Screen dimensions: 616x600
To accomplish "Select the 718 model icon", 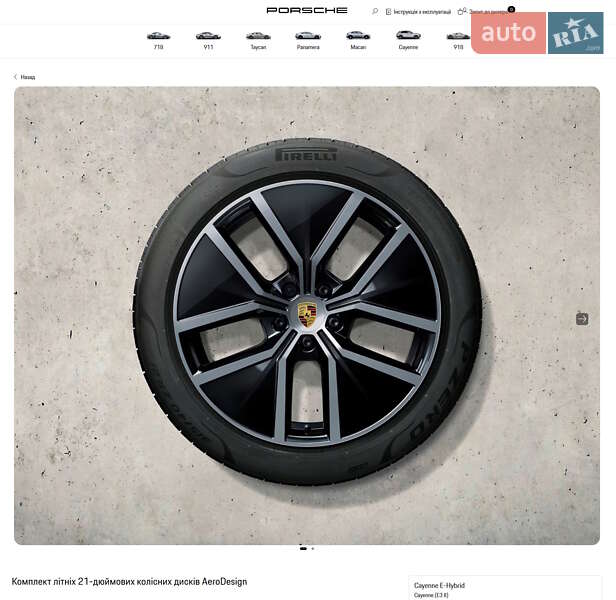I will [x=158, y=40].
